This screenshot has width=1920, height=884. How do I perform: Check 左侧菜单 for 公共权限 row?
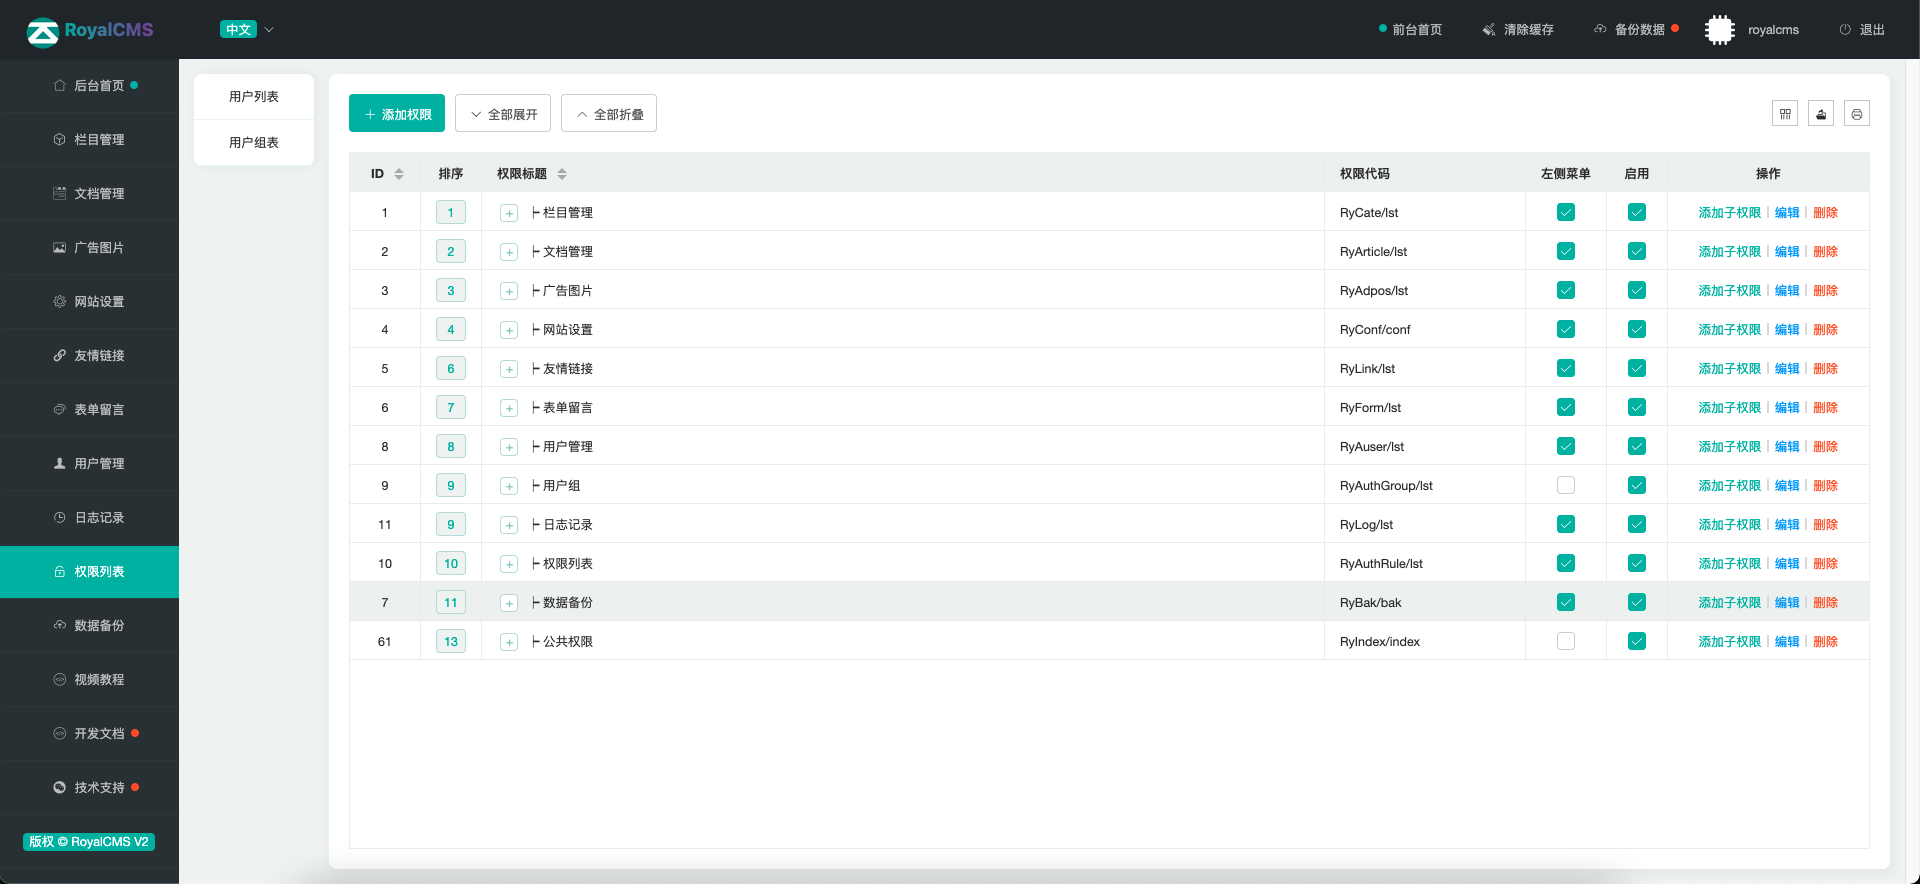pyautogui.click(x=1566, y=642)
